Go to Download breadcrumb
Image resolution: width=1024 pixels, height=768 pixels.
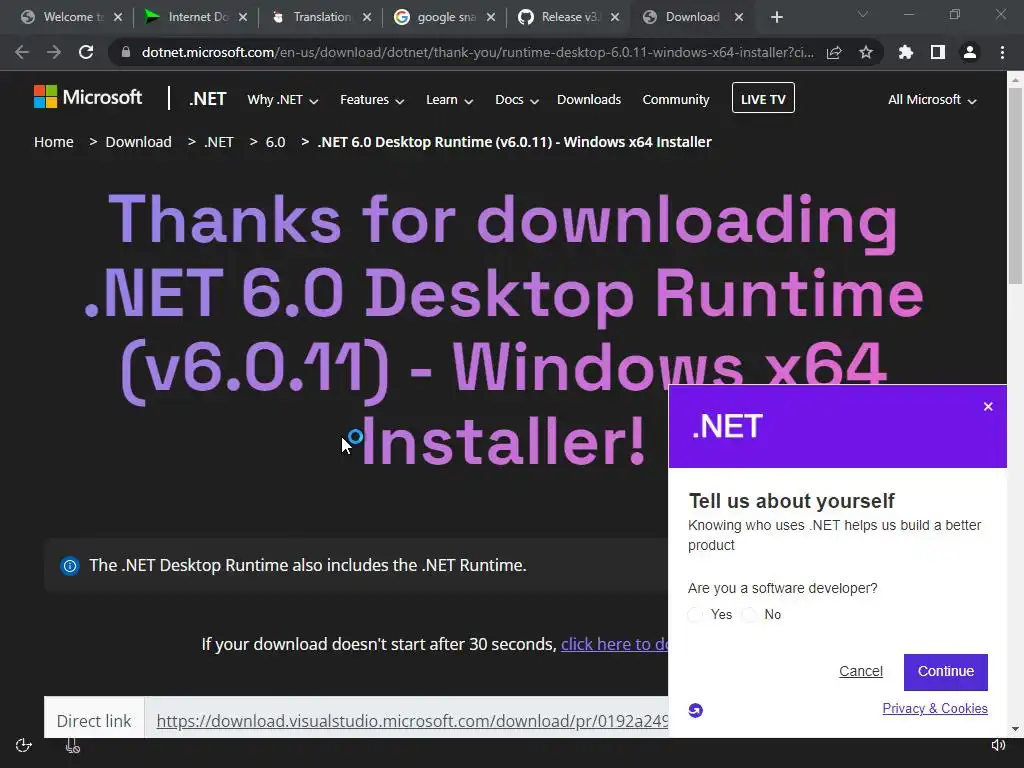138,142
